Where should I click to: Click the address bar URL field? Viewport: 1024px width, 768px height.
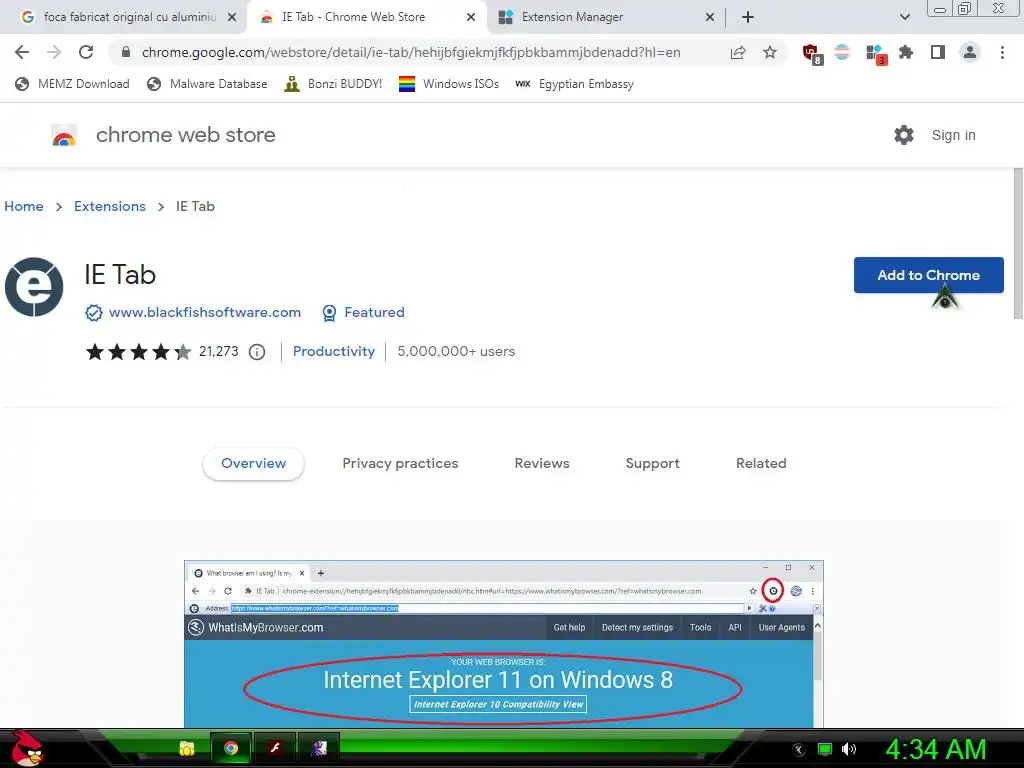click(411, 52)
